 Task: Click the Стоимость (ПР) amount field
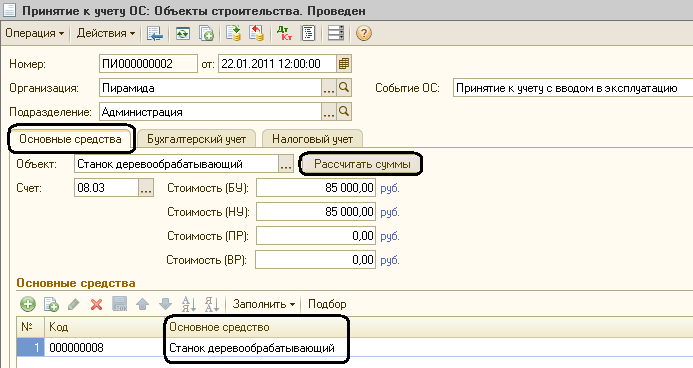pos(316,236)
